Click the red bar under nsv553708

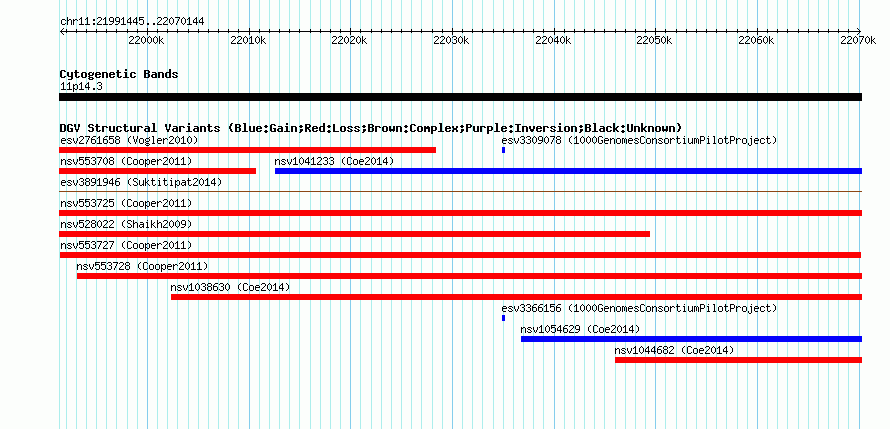point(157,171)
